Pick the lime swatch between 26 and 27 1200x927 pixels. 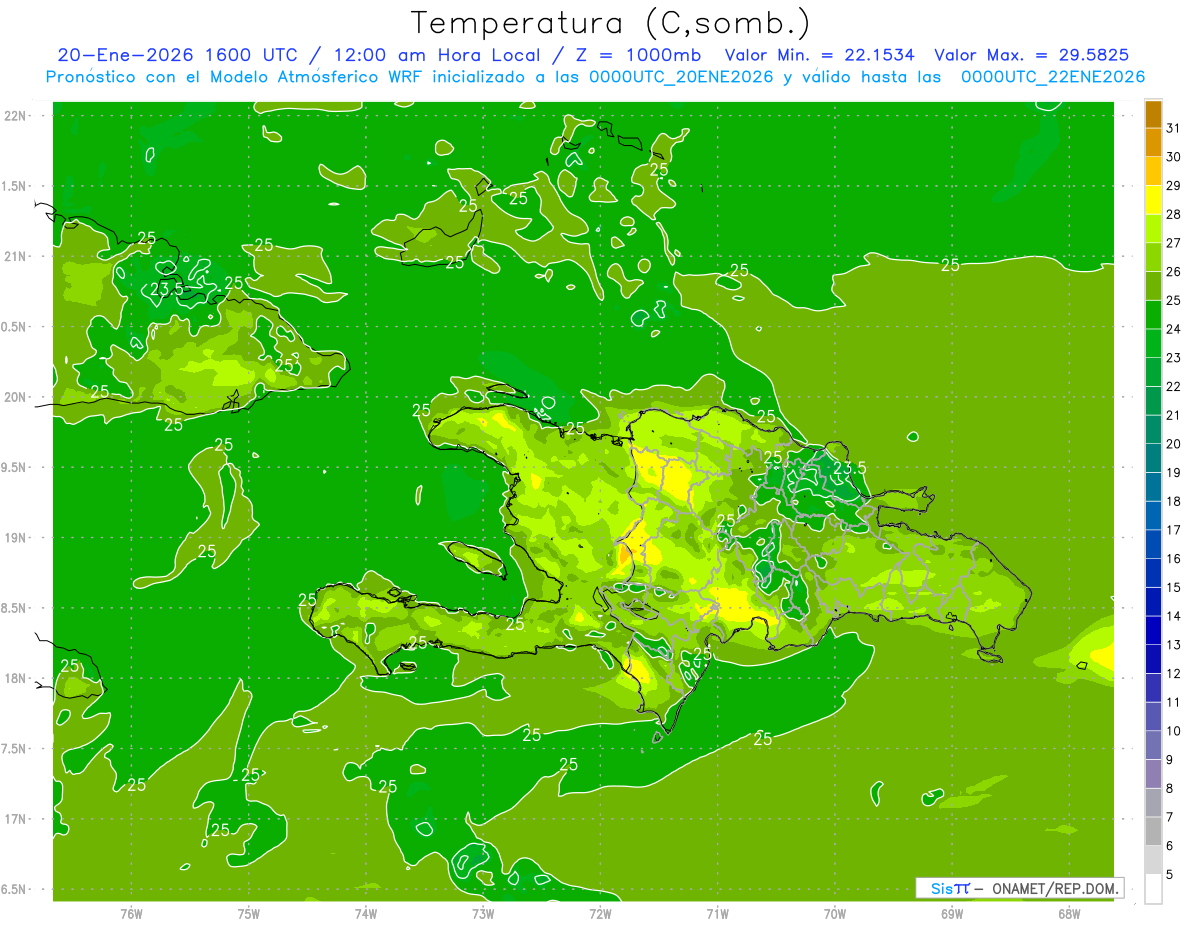click(x=1153, y=258)
